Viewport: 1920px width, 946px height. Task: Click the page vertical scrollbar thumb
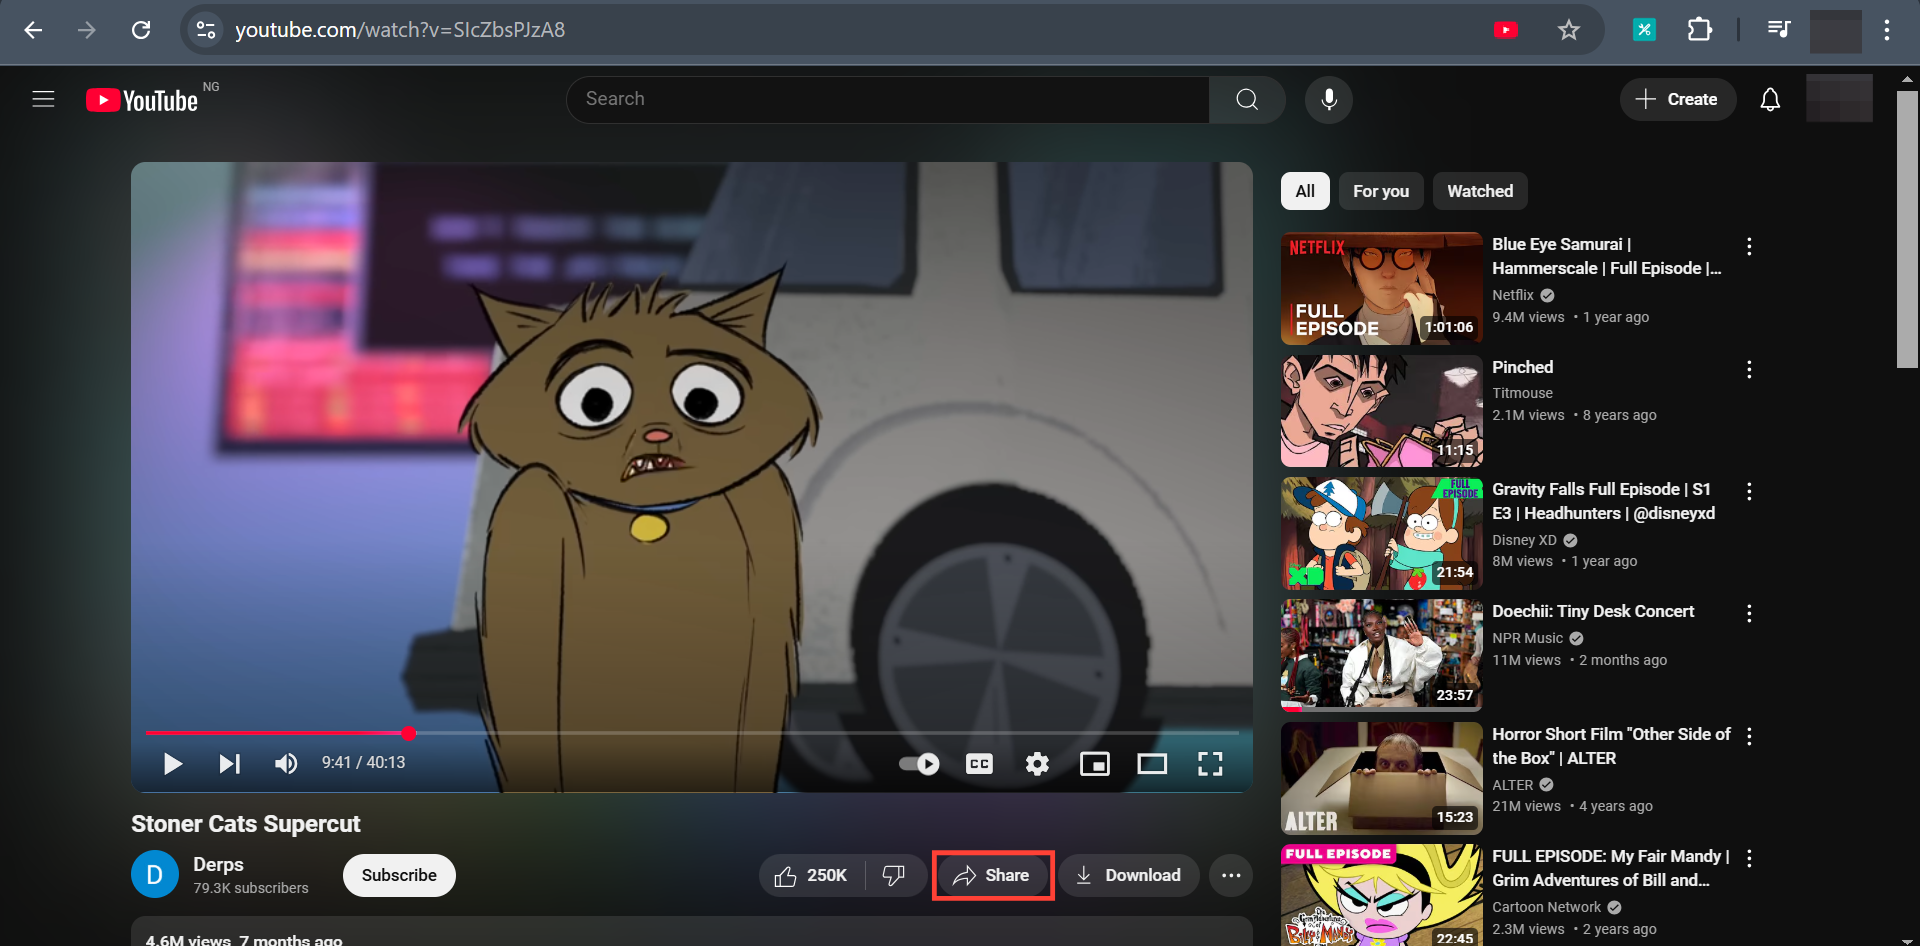(1907, 230)
